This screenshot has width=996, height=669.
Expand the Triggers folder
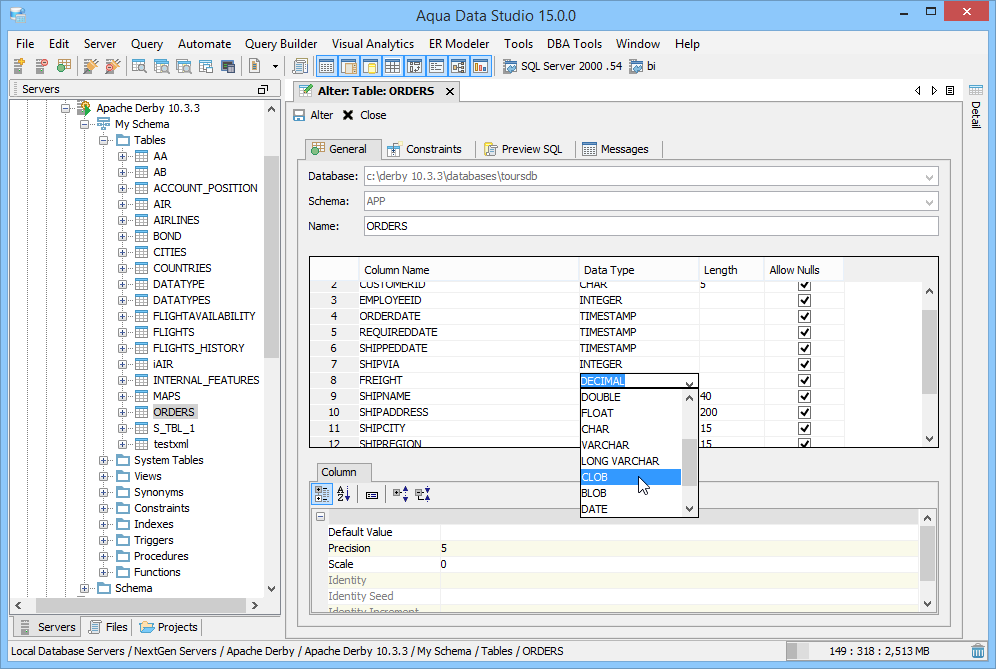coord(103,541)
